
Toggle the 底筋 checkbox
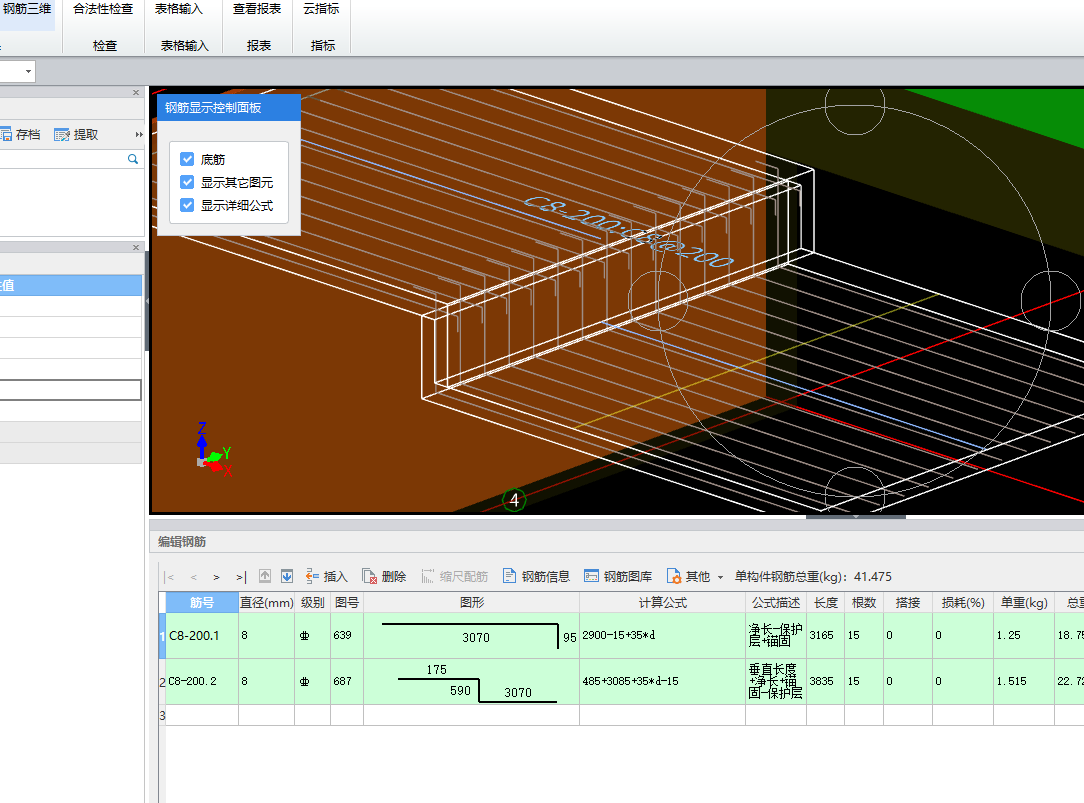(187, 160)
